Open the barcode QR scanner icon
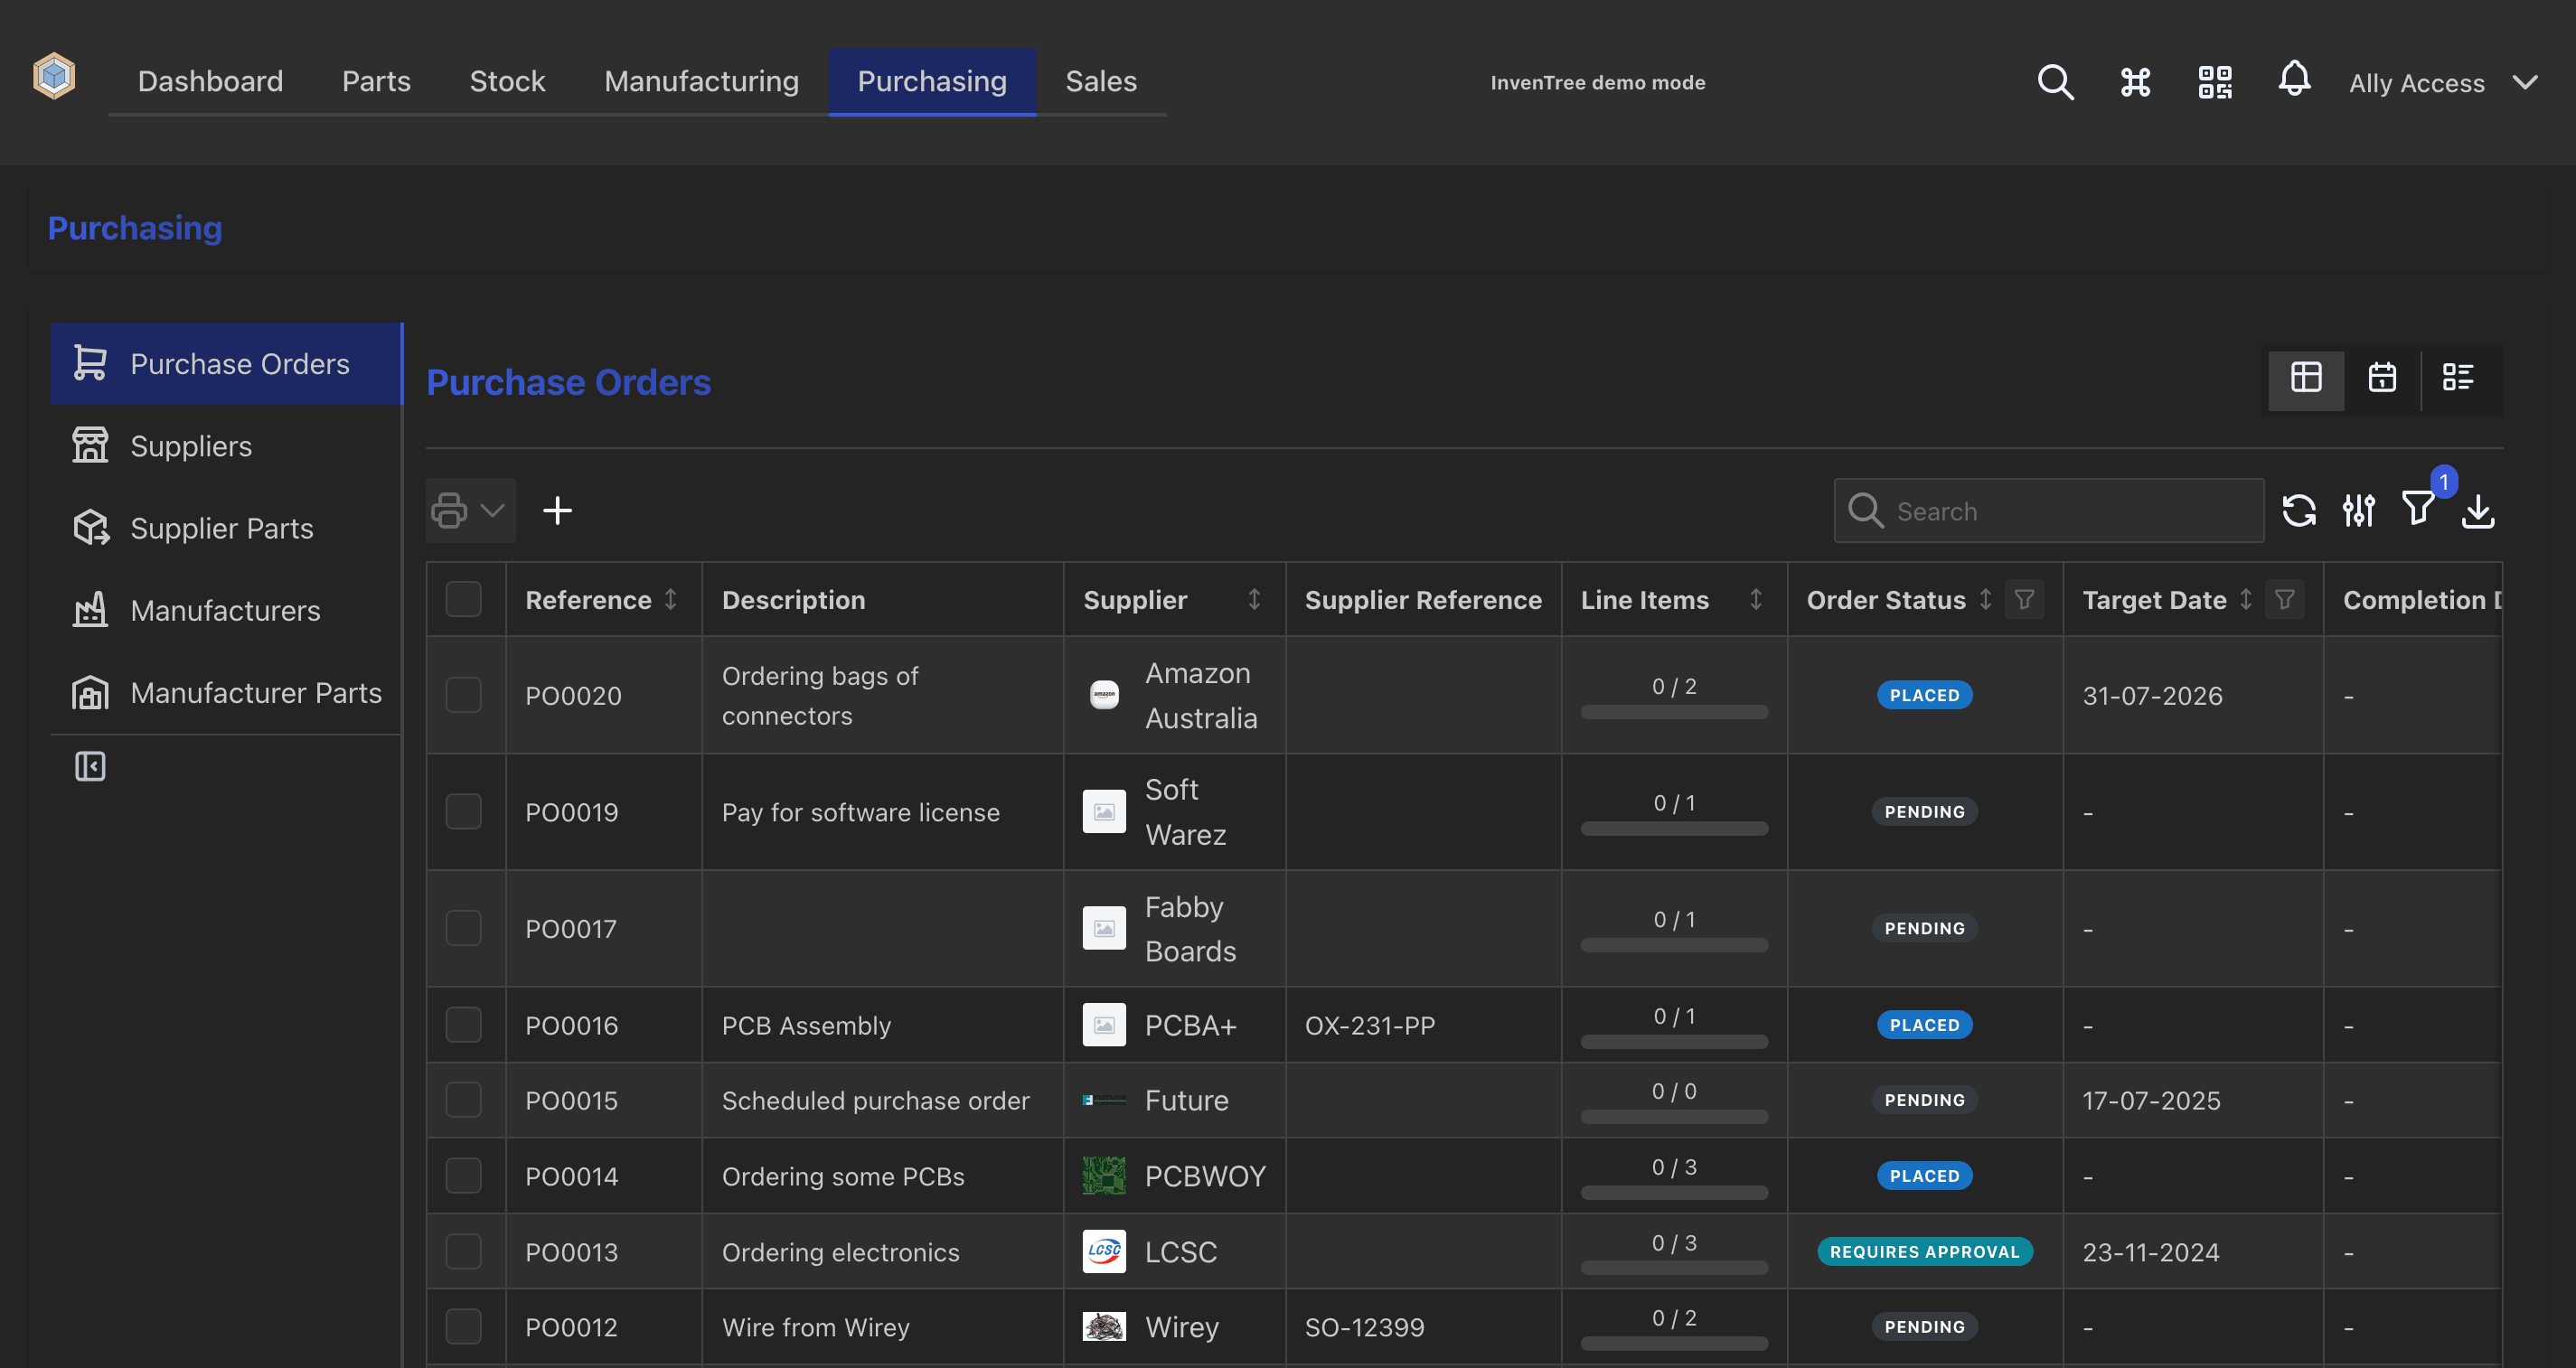 pos(2215,82)
